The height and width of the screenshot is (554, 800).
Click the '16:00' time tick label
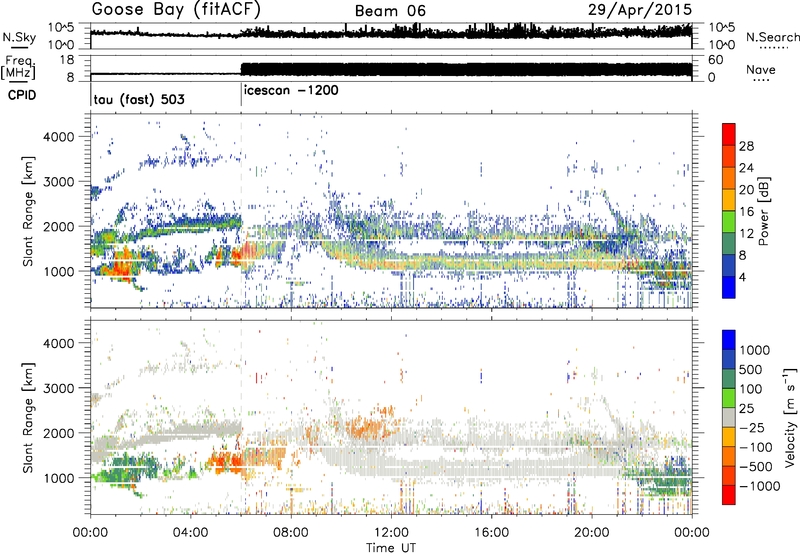pos(491,533)
